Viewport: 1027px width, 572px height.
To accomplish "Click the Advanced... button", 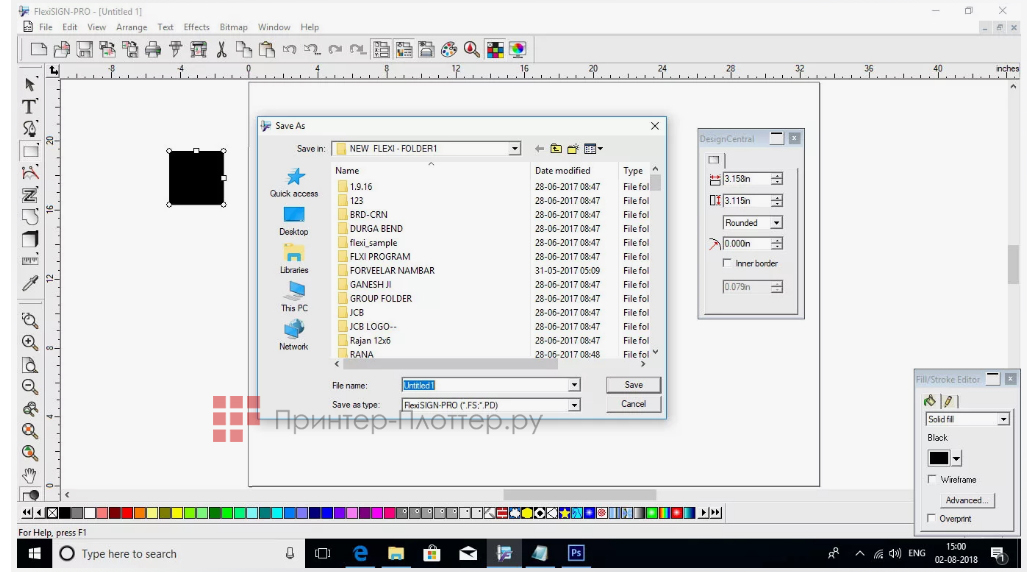I will [965, 500].
